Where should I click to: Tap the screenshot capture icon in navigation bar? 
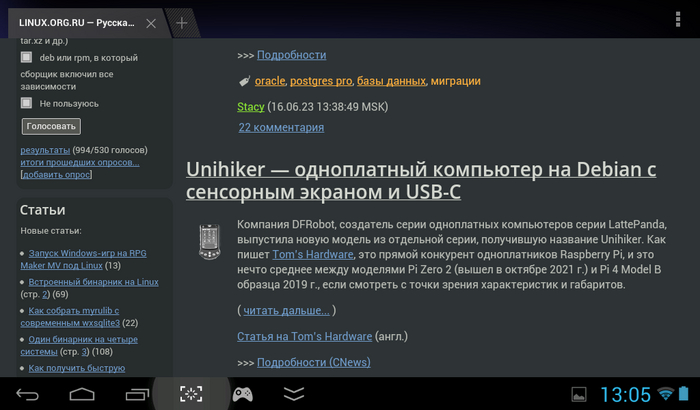pos(191,394)
